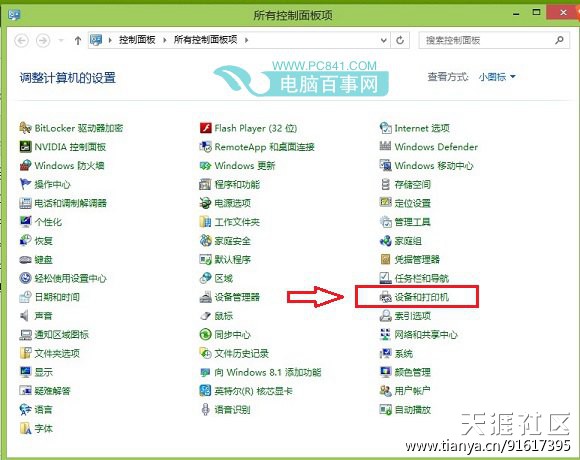Click the search magnifier button
Viewport: 580px width, 460px height.
(559, 40)
